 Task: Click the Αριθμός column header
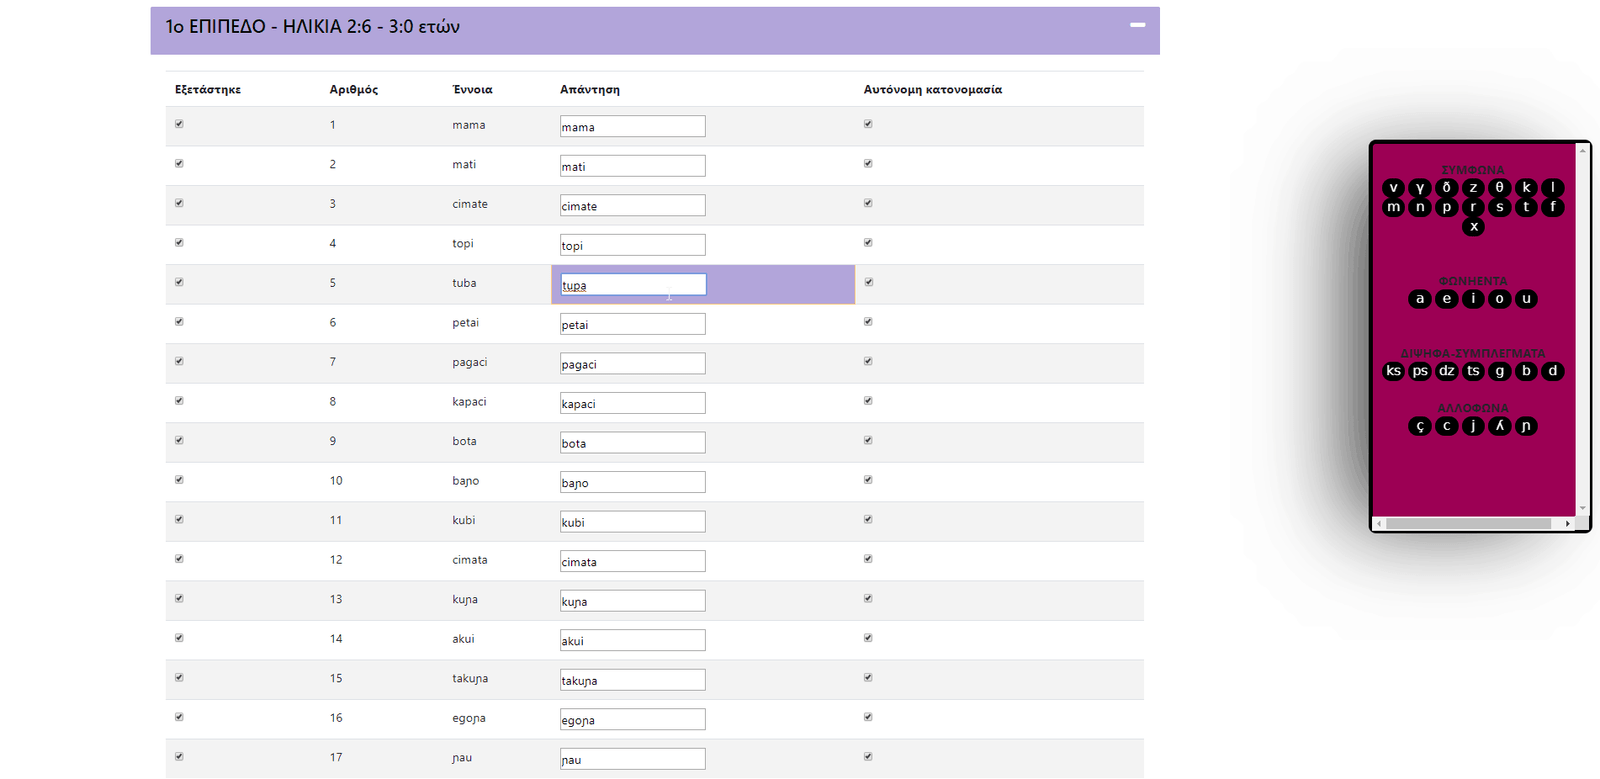click(x=354, y=89)
